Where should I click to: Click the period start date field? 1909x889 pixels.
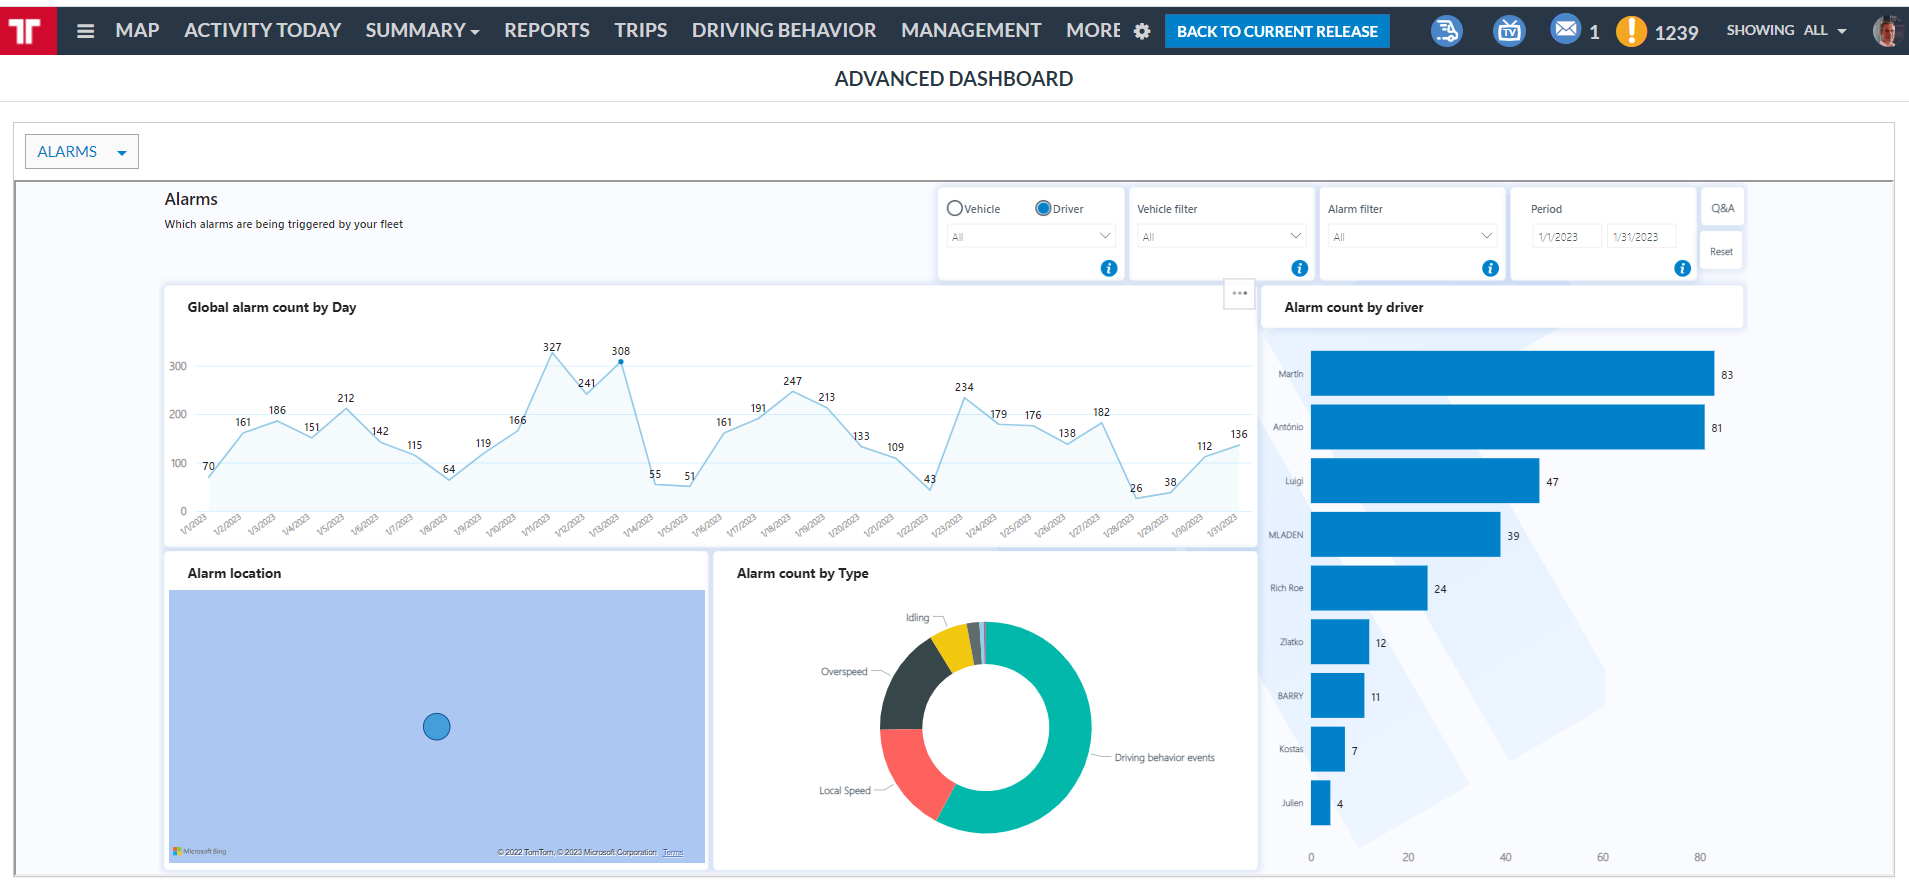coord(1565,237)
